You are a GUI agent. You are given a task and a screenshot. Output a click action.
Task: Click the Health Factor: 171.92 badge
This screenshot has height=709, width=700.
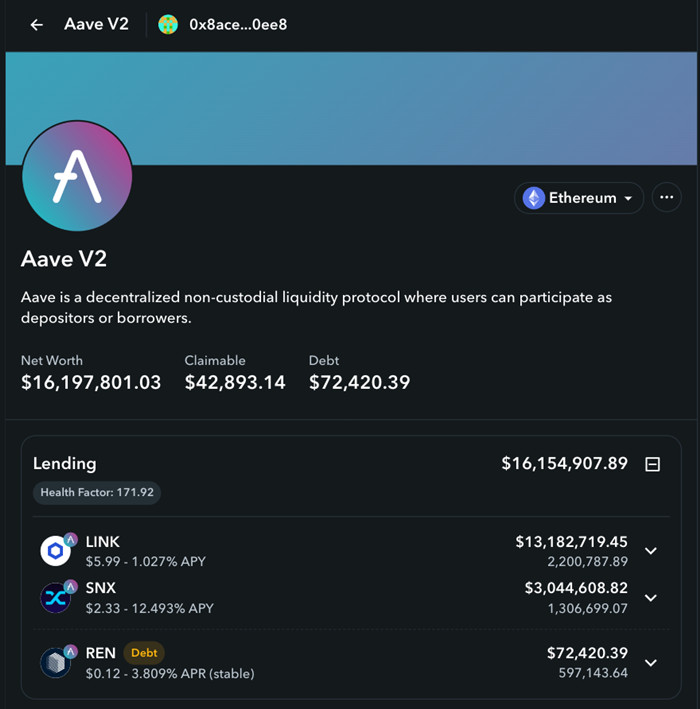point(97,492)
